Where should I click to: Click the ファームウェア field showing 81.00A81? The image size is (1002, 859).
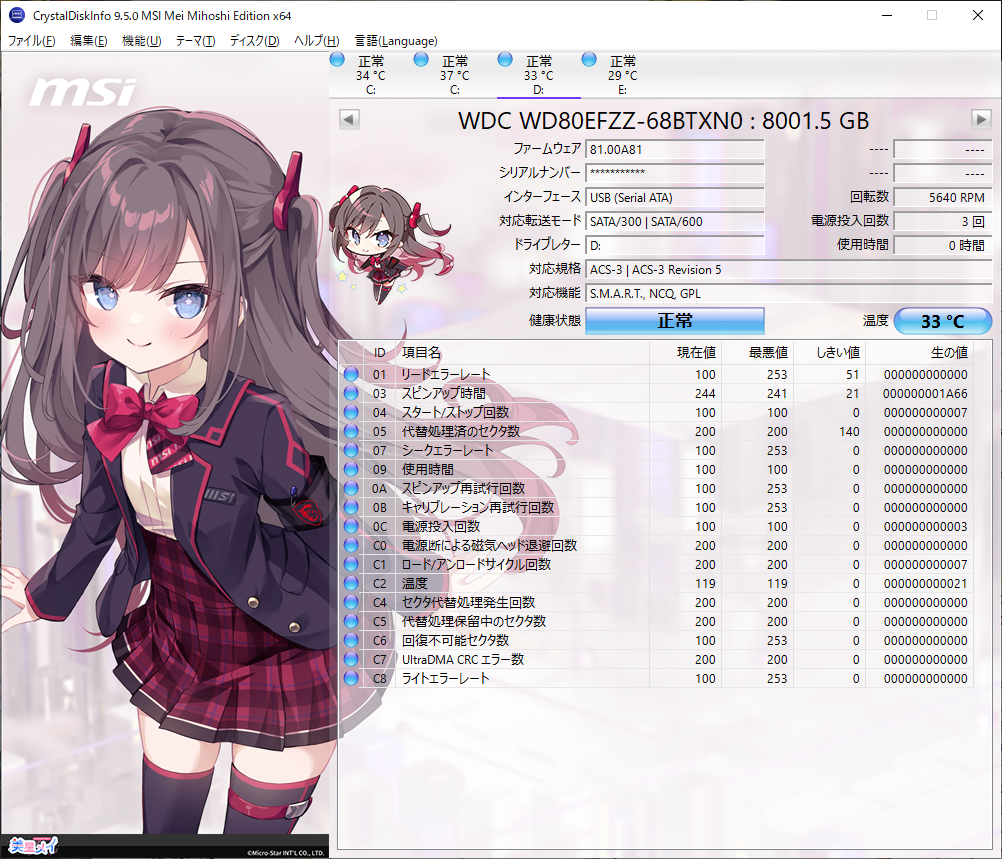pos(675,150)
